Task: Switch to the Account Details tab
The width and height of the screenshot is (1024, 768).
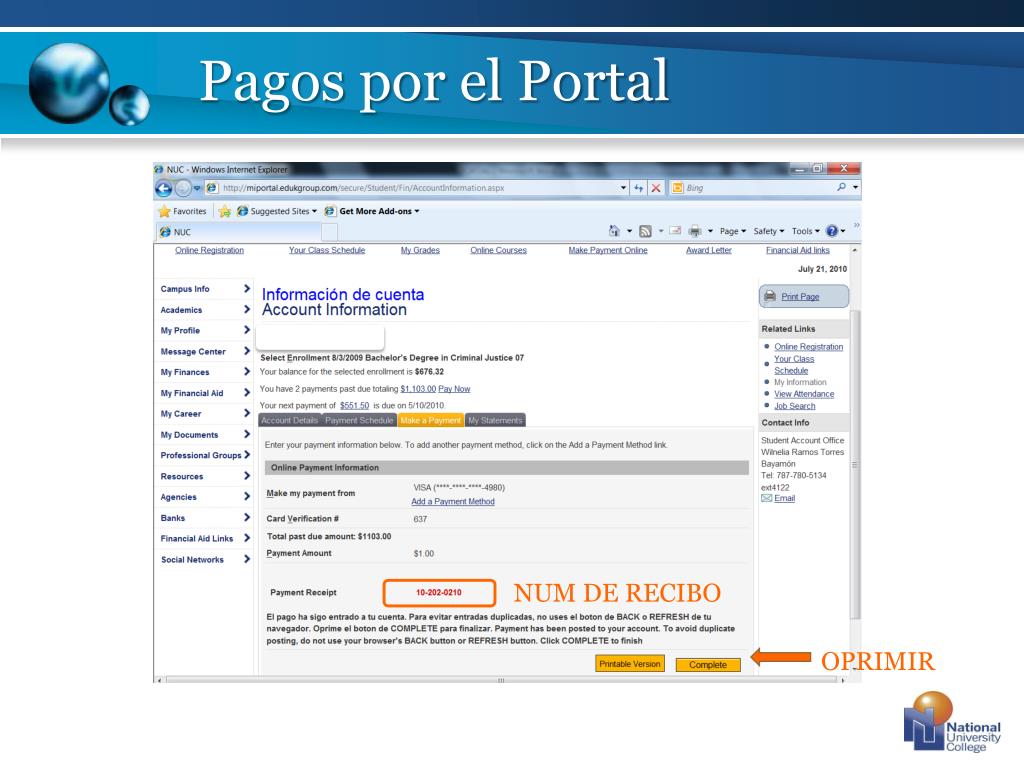Action: pyautogui.click(x=289, y=421)
